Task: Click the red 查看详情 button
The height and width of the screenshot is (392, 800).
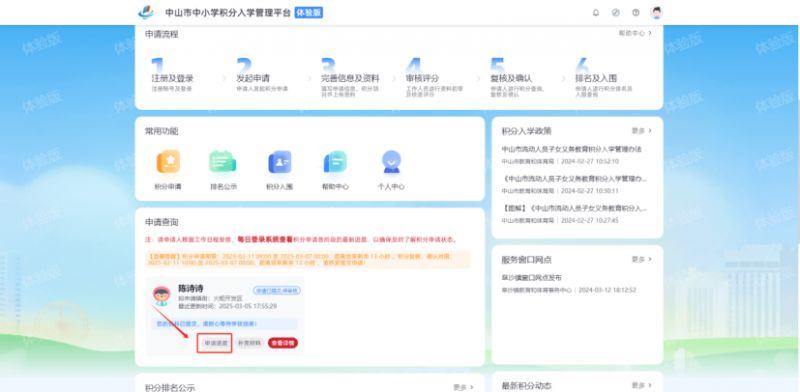Action: (283, 343)
